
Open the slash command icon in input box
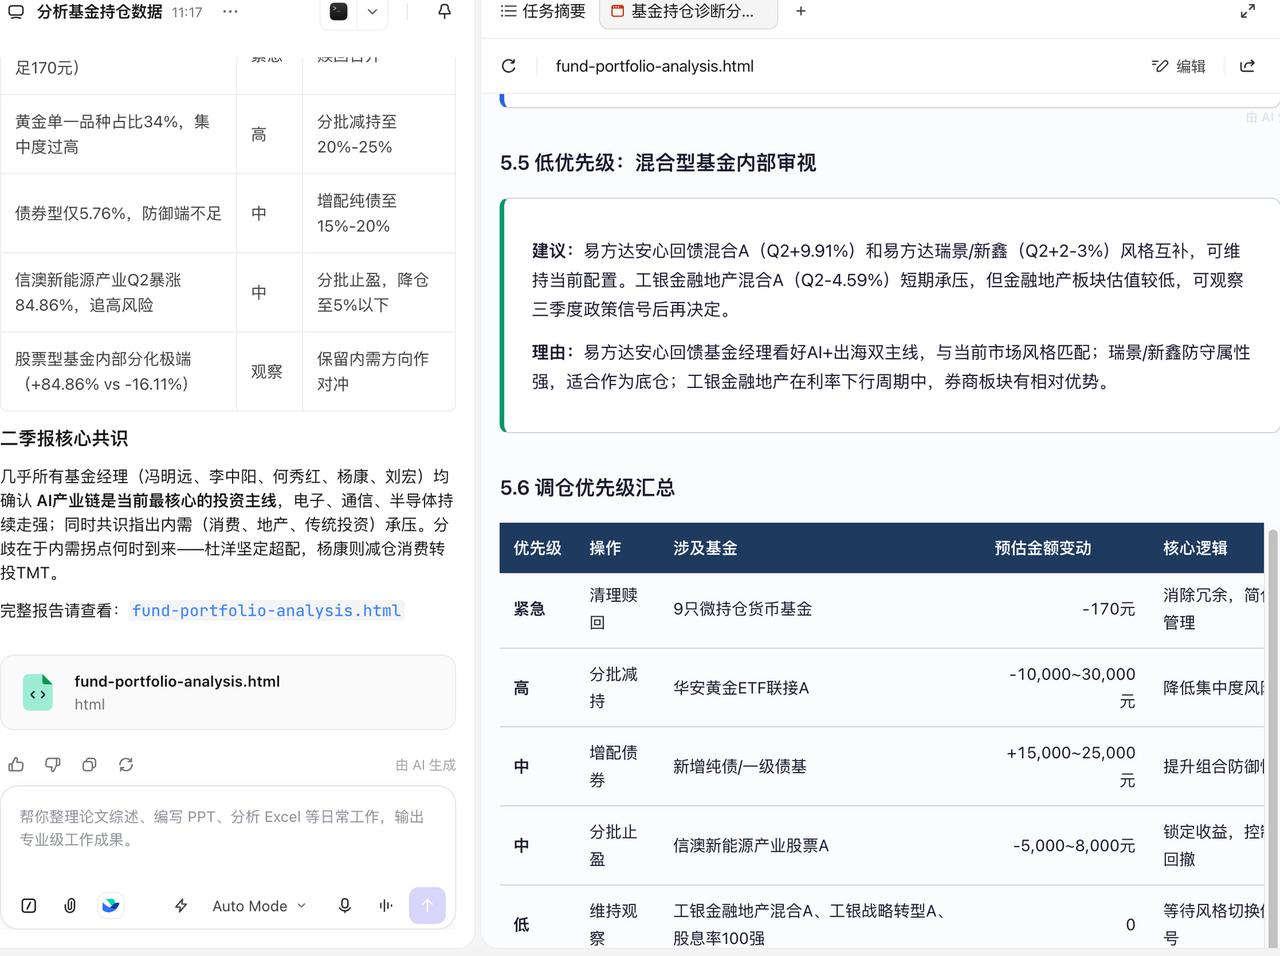29,906
